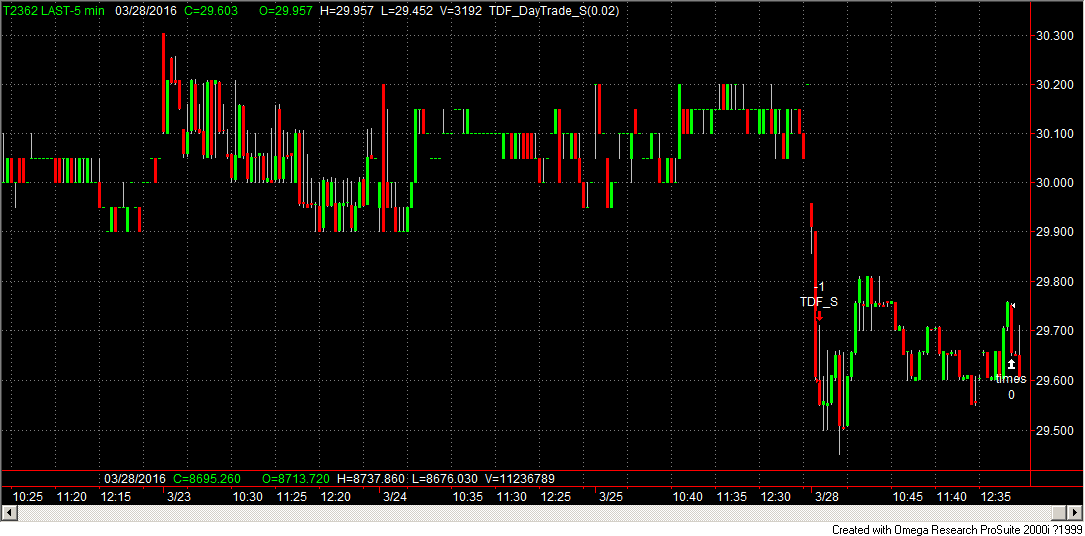
Task: Click the 11:35 time label
Action: (732, 497)
